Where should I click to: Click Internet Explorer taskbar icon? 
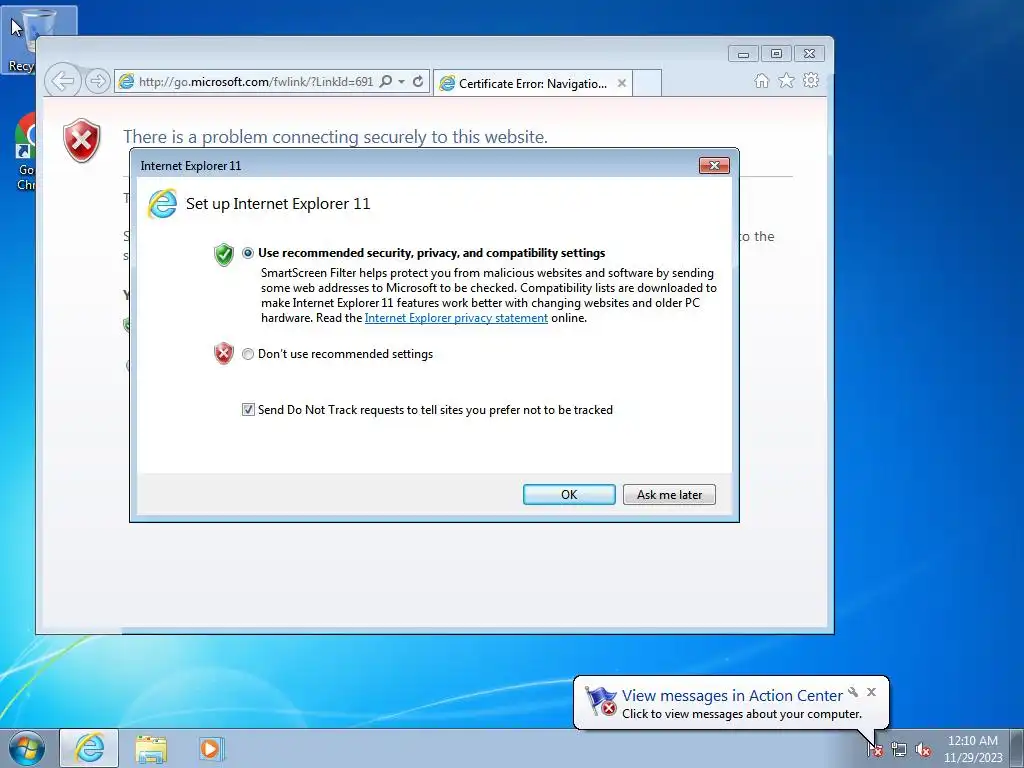coord(89,748)
